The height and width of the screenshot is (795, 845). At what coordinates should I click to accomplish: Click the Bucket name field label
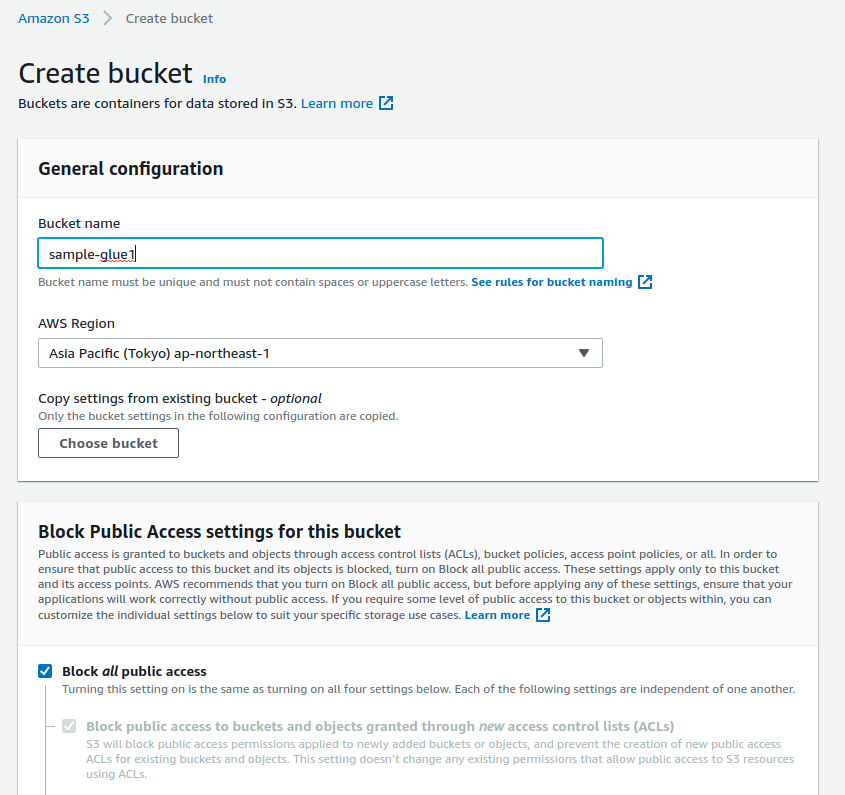tap(79, 223)
